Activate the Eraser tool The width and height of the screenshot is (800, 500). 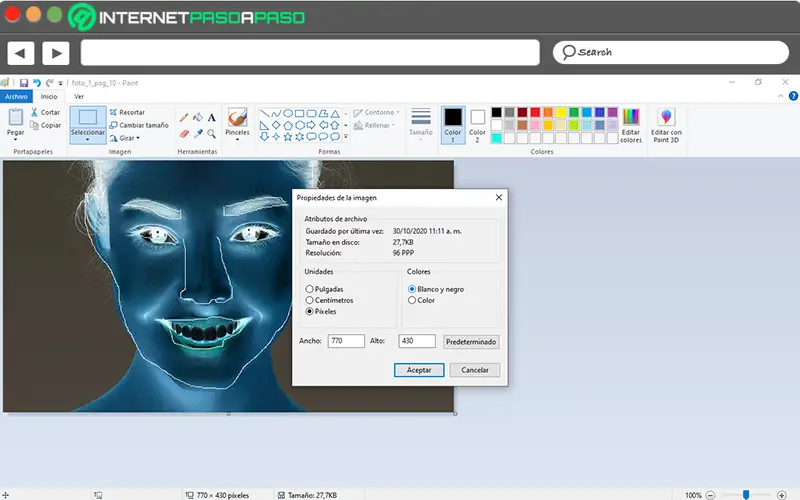[x=183, y=133]
